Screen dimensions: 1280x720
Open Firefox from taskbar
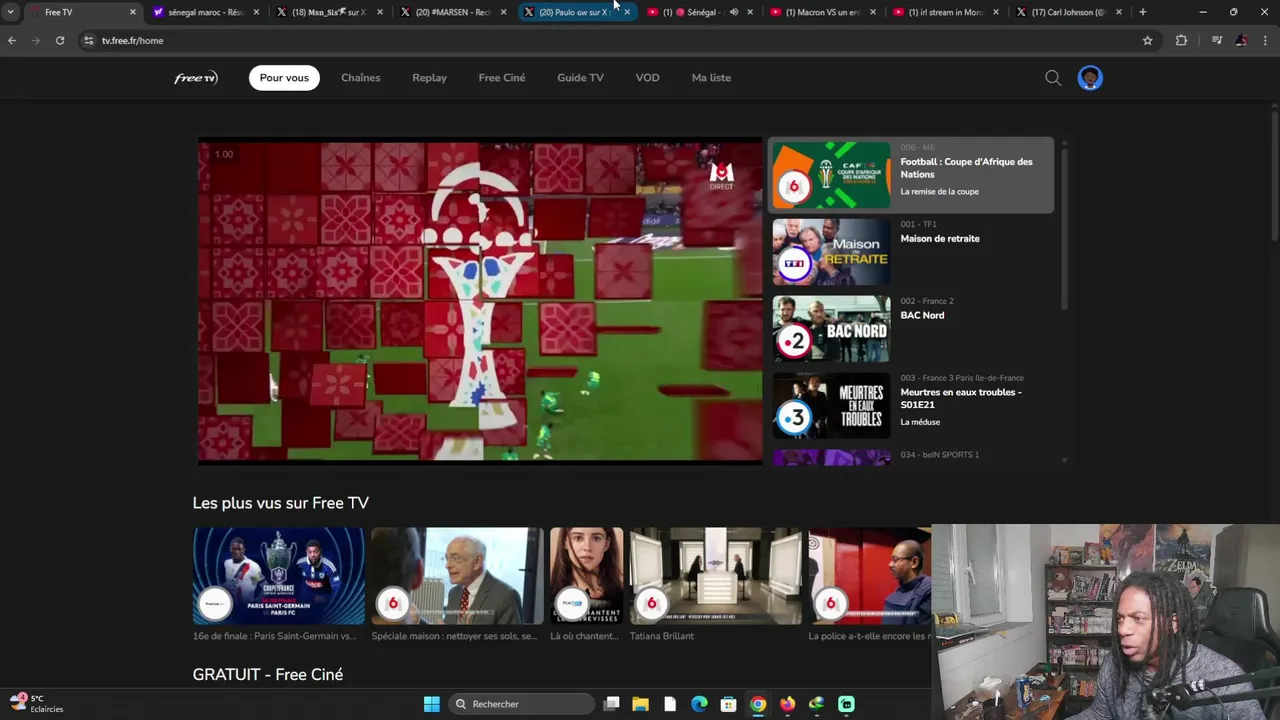(x=787, y=704)
